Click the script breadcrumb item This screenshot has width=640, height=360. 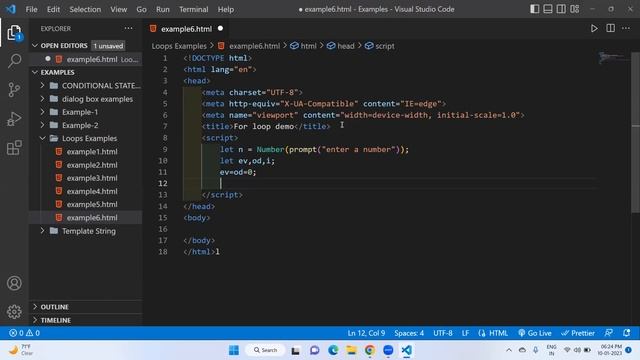pyautogui.click(x=380, y=46)
